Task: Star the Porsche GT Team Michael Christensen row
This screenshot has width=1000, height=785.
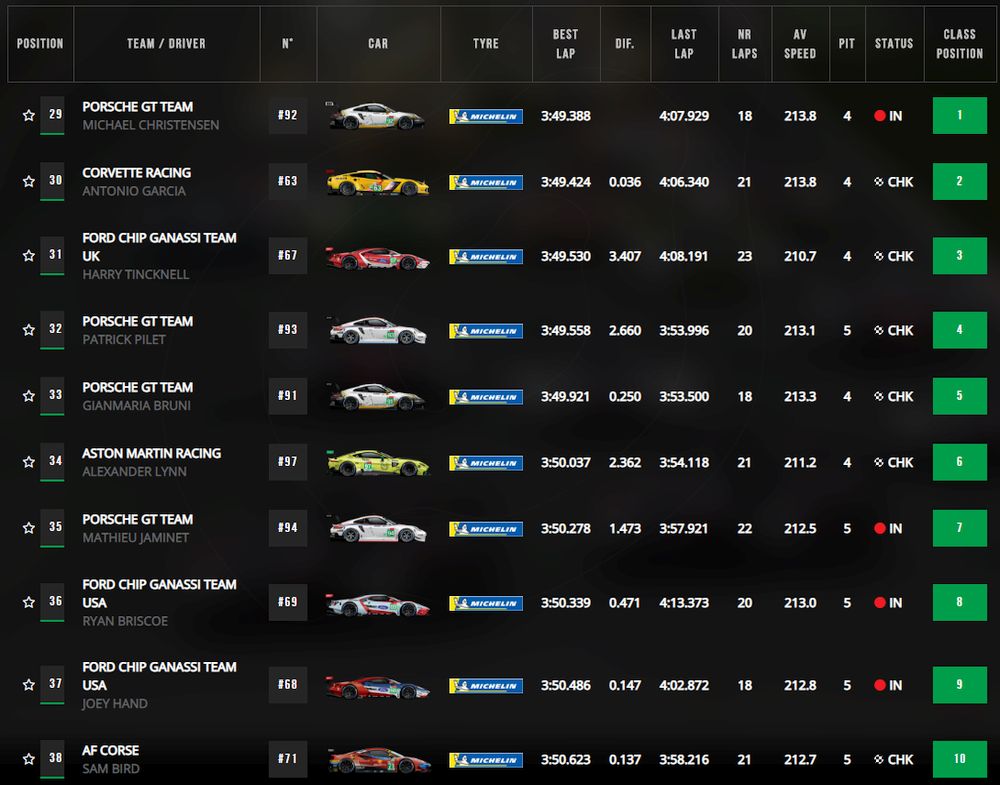Action: point(29,116)
